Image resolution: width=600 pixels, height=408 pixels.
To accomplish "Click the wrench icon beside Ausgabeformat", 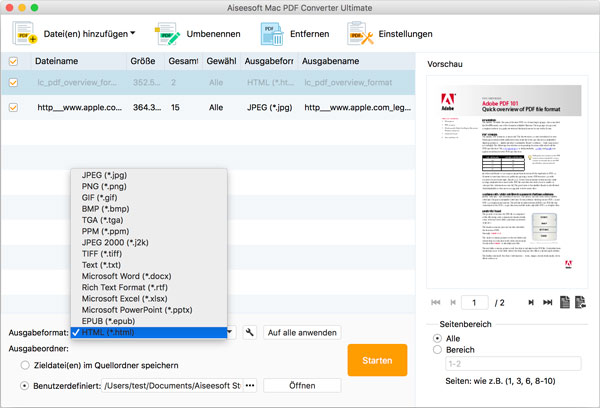I will [249, 332].
